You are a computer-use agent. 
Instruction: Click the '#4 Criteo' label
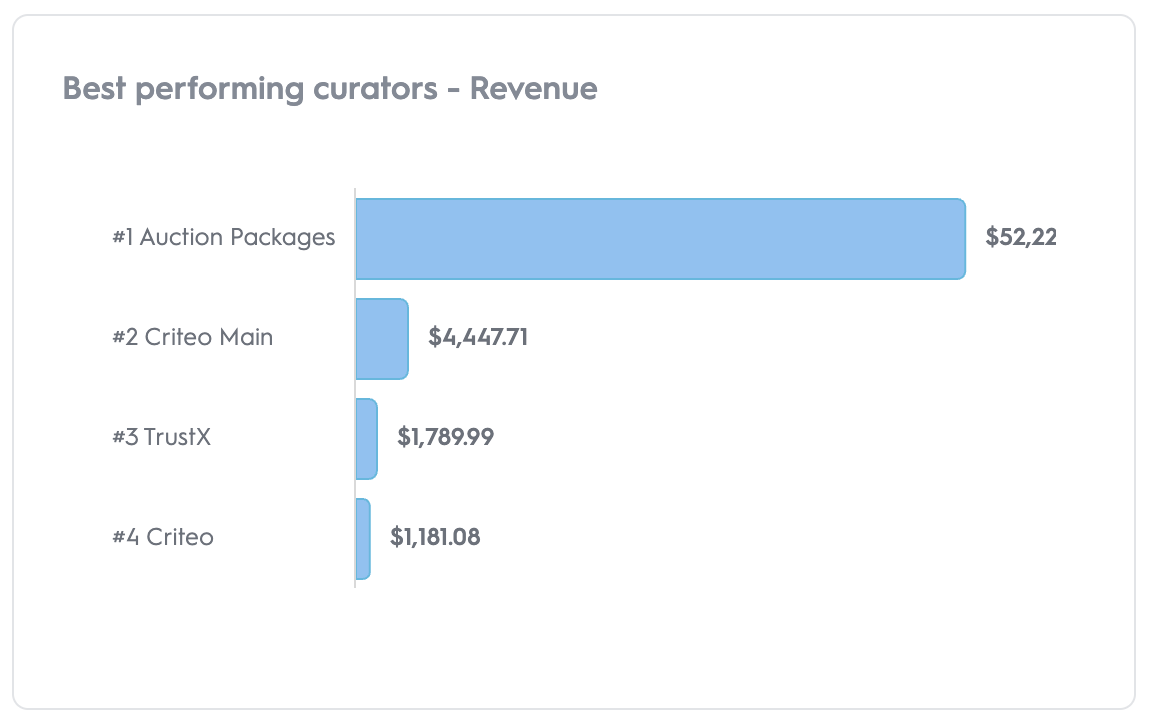[163, 537]
